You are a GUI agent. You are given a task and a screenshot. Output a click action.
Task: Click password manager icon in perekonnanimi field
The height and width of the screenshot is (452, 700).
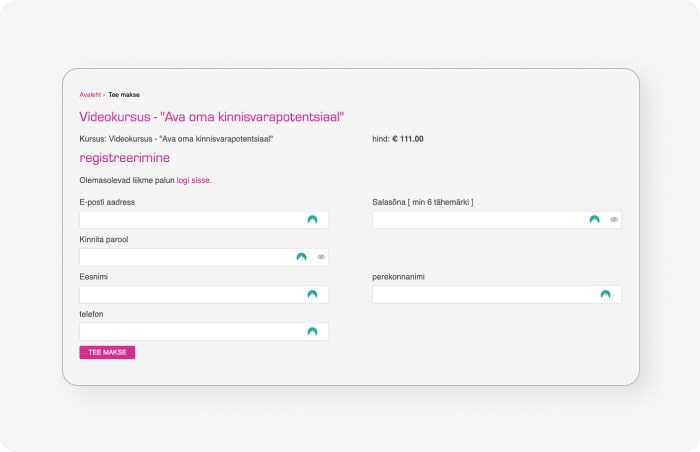tap(605, 294)
